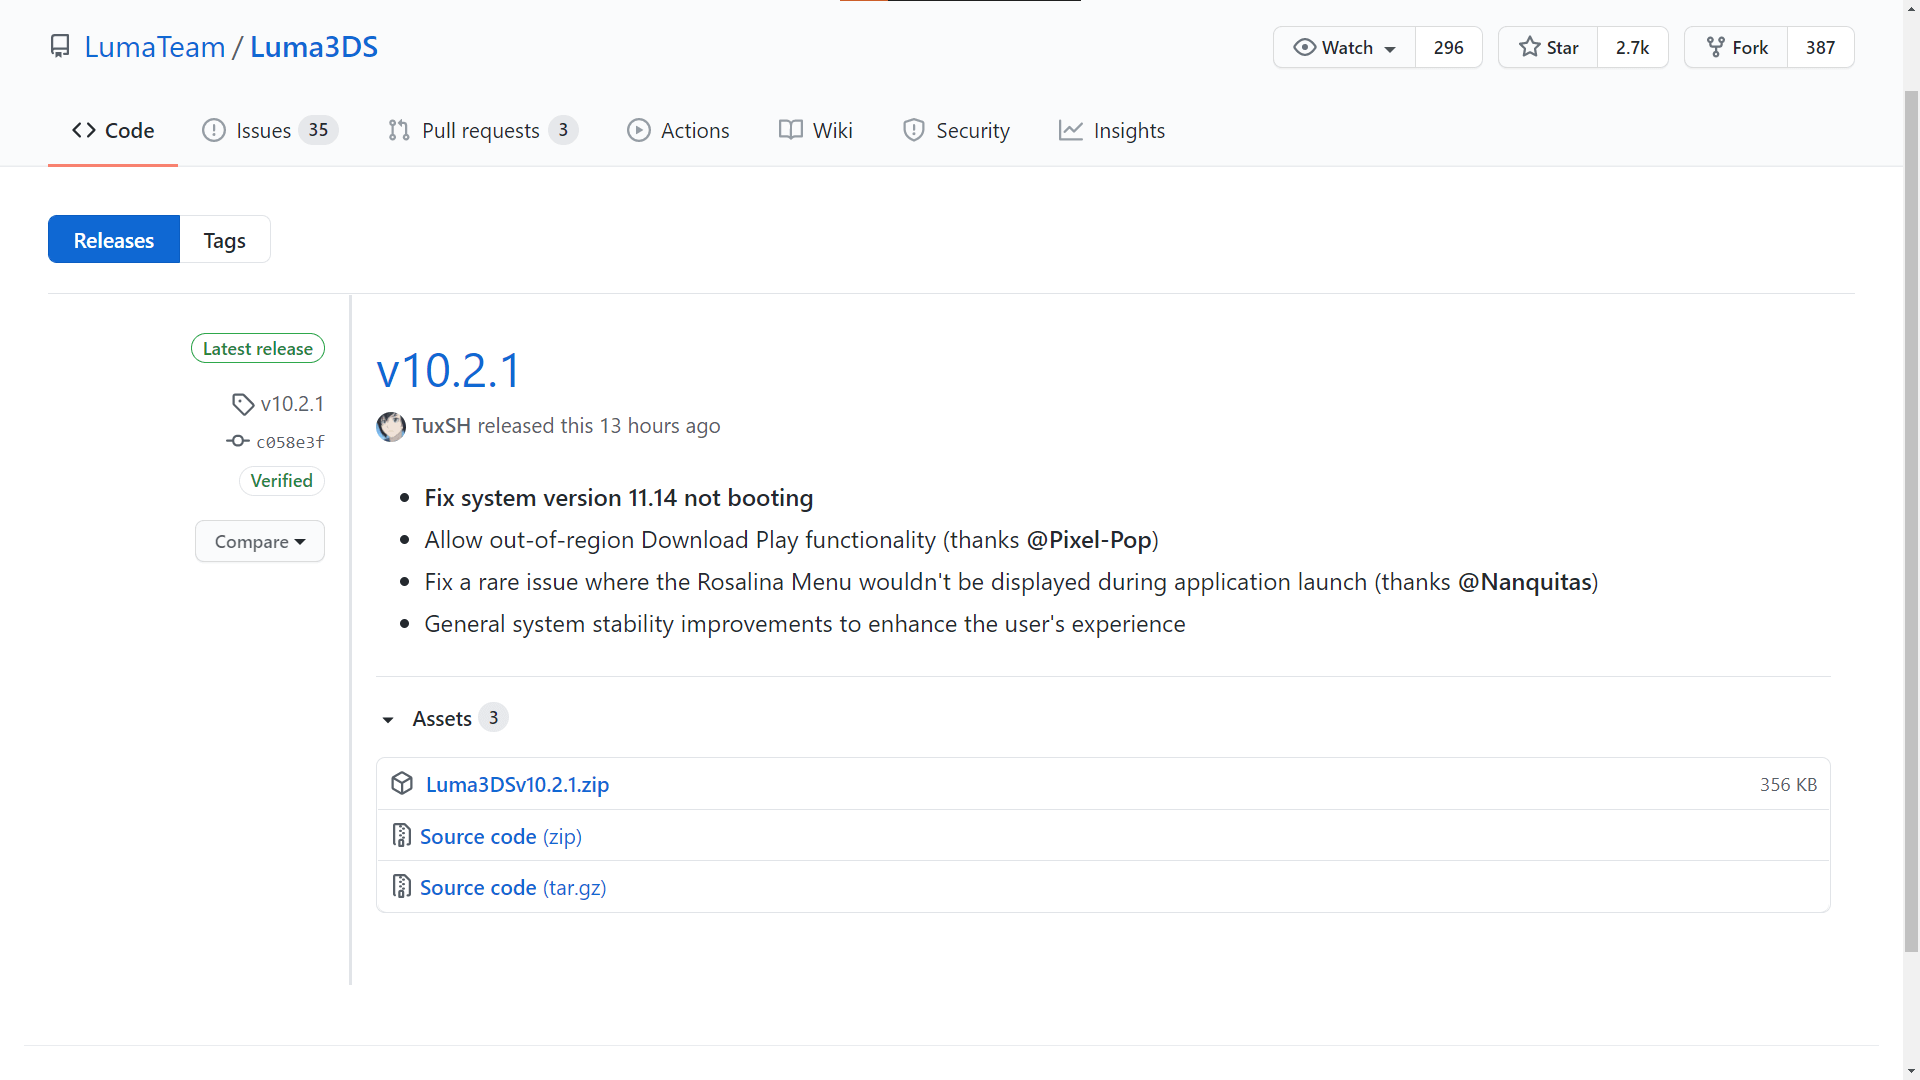The height and width of the screenshot is (1080, 1920).
Task: Click the 356 KB file size text
Action: click(1788, 785)
